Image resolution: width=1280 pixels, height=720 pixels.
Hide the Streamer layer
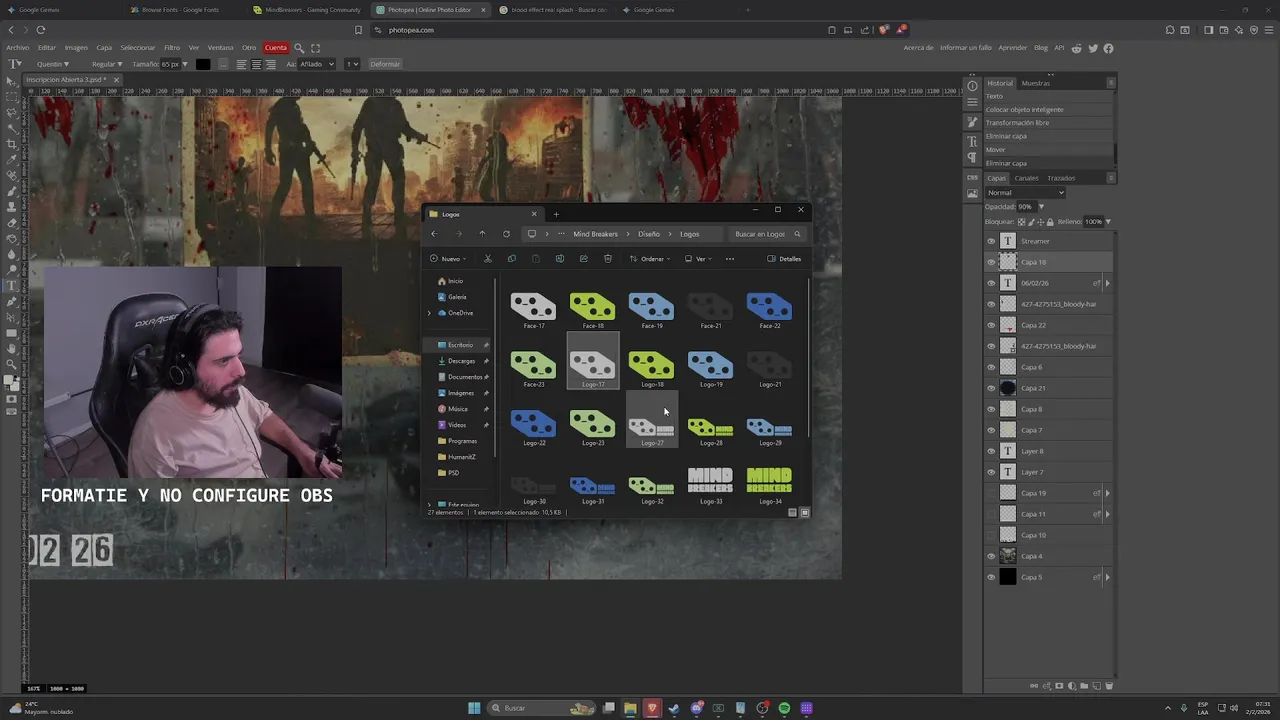[991, 241]
